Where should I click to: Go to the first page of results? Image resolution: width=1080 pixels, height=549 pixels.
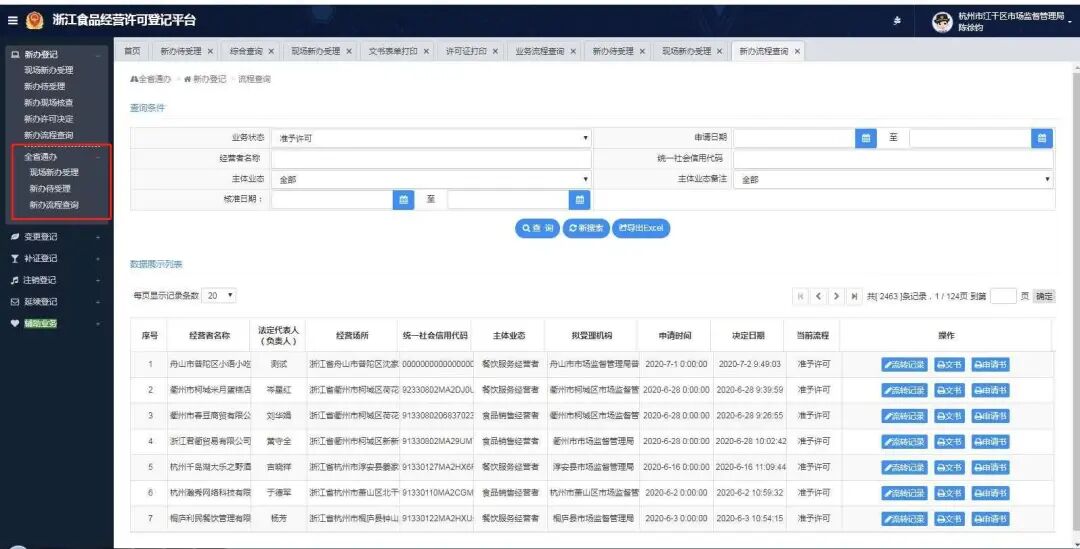coord(800,296)
